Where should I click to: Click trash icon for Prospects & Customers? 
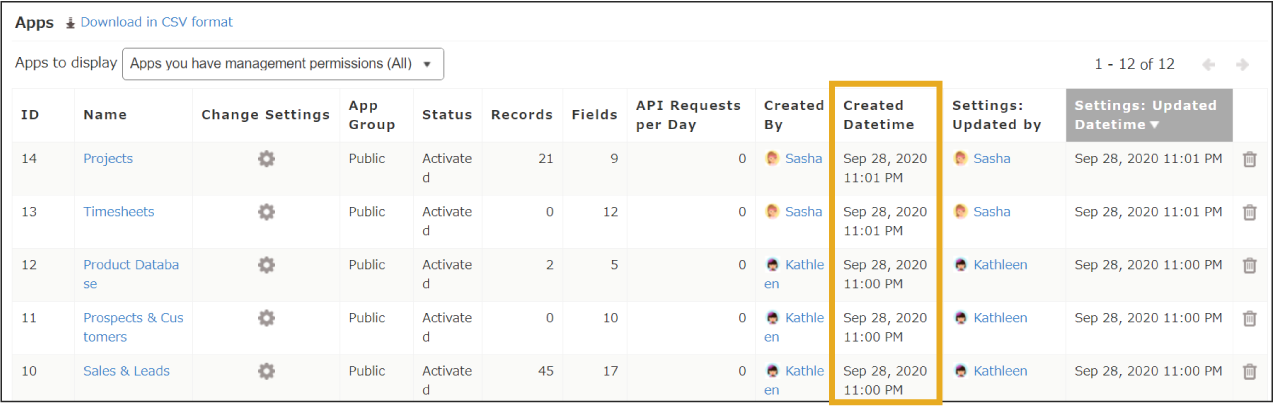point(1249,318)
